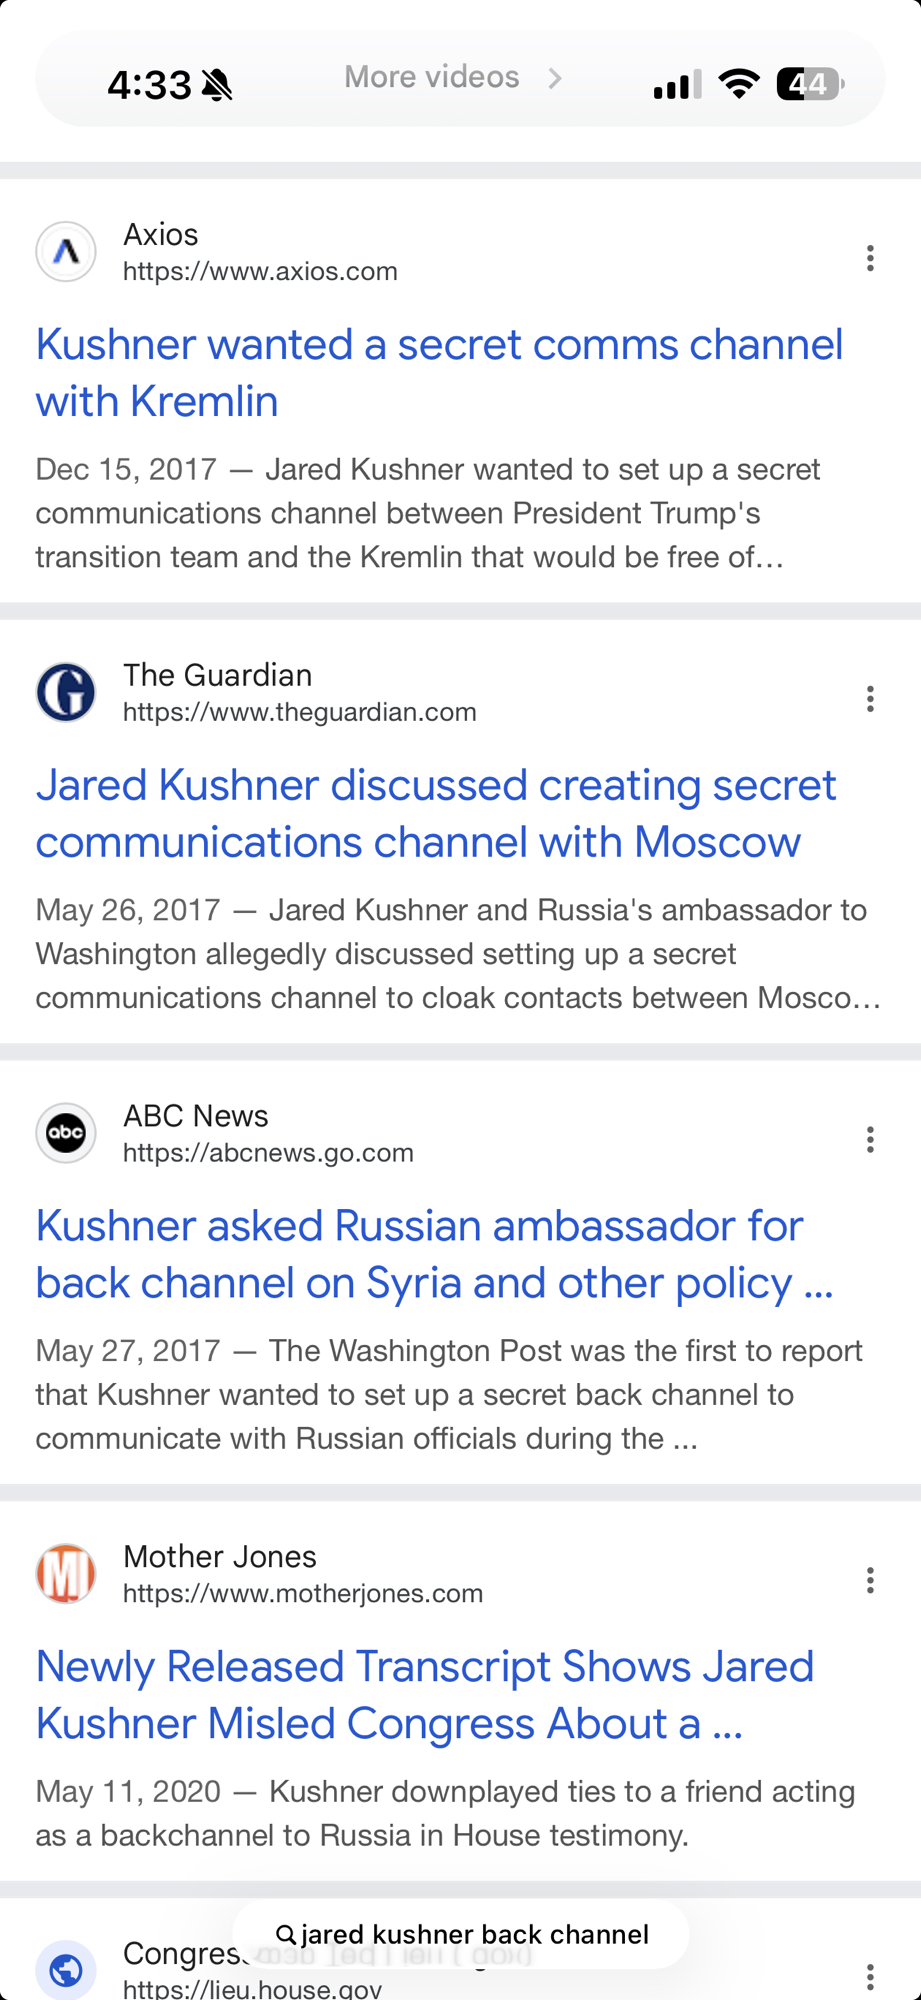Tap The Guardian site logo icon
The height and width of the screenshot is (2000, 921).
pyautogui.click(x=66, y=692)
